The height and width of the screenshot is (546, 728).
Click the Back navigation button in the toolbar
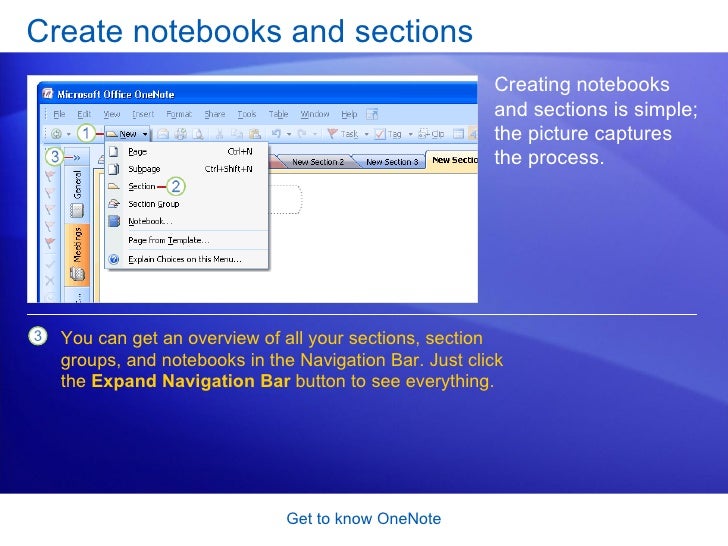point(56,134)
